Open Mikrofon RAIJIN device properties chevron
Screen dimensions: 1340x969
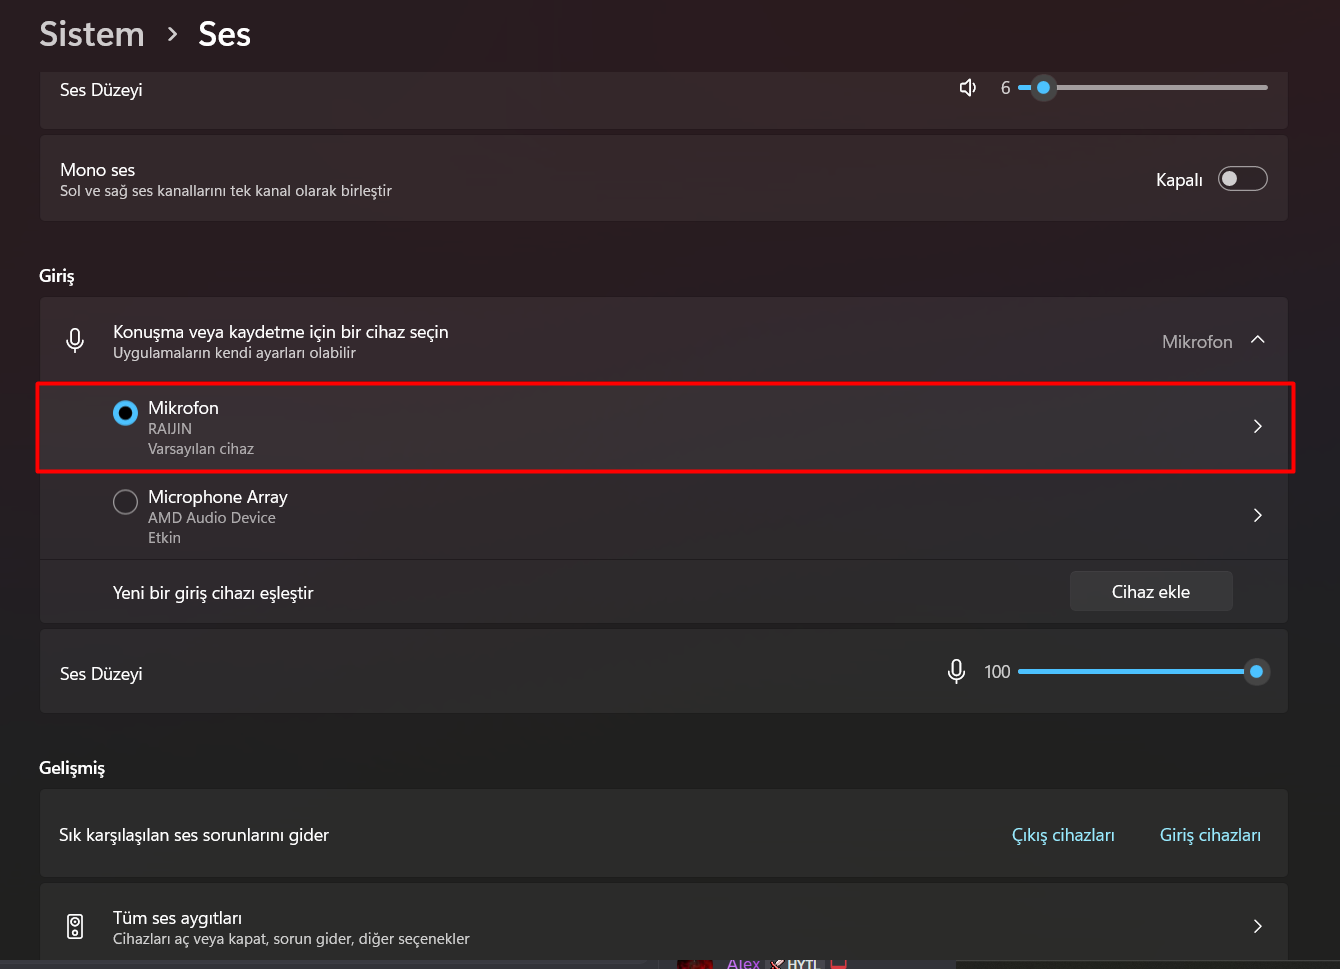click(1258, 427)
